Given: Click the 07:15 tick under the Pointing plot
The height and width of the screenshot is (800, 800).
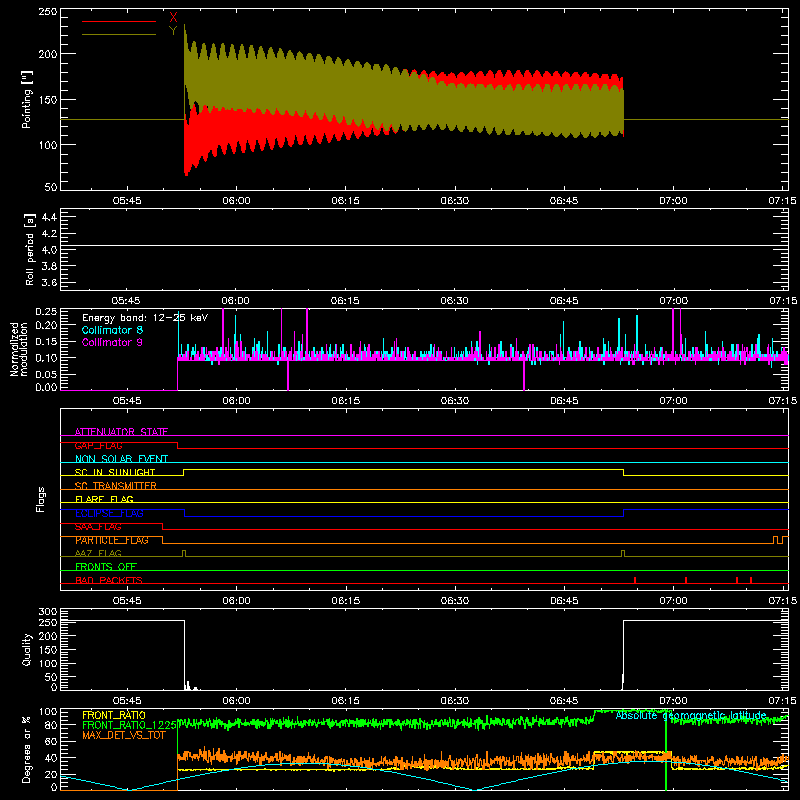Looking at the screenshot, I should (782, 201).
